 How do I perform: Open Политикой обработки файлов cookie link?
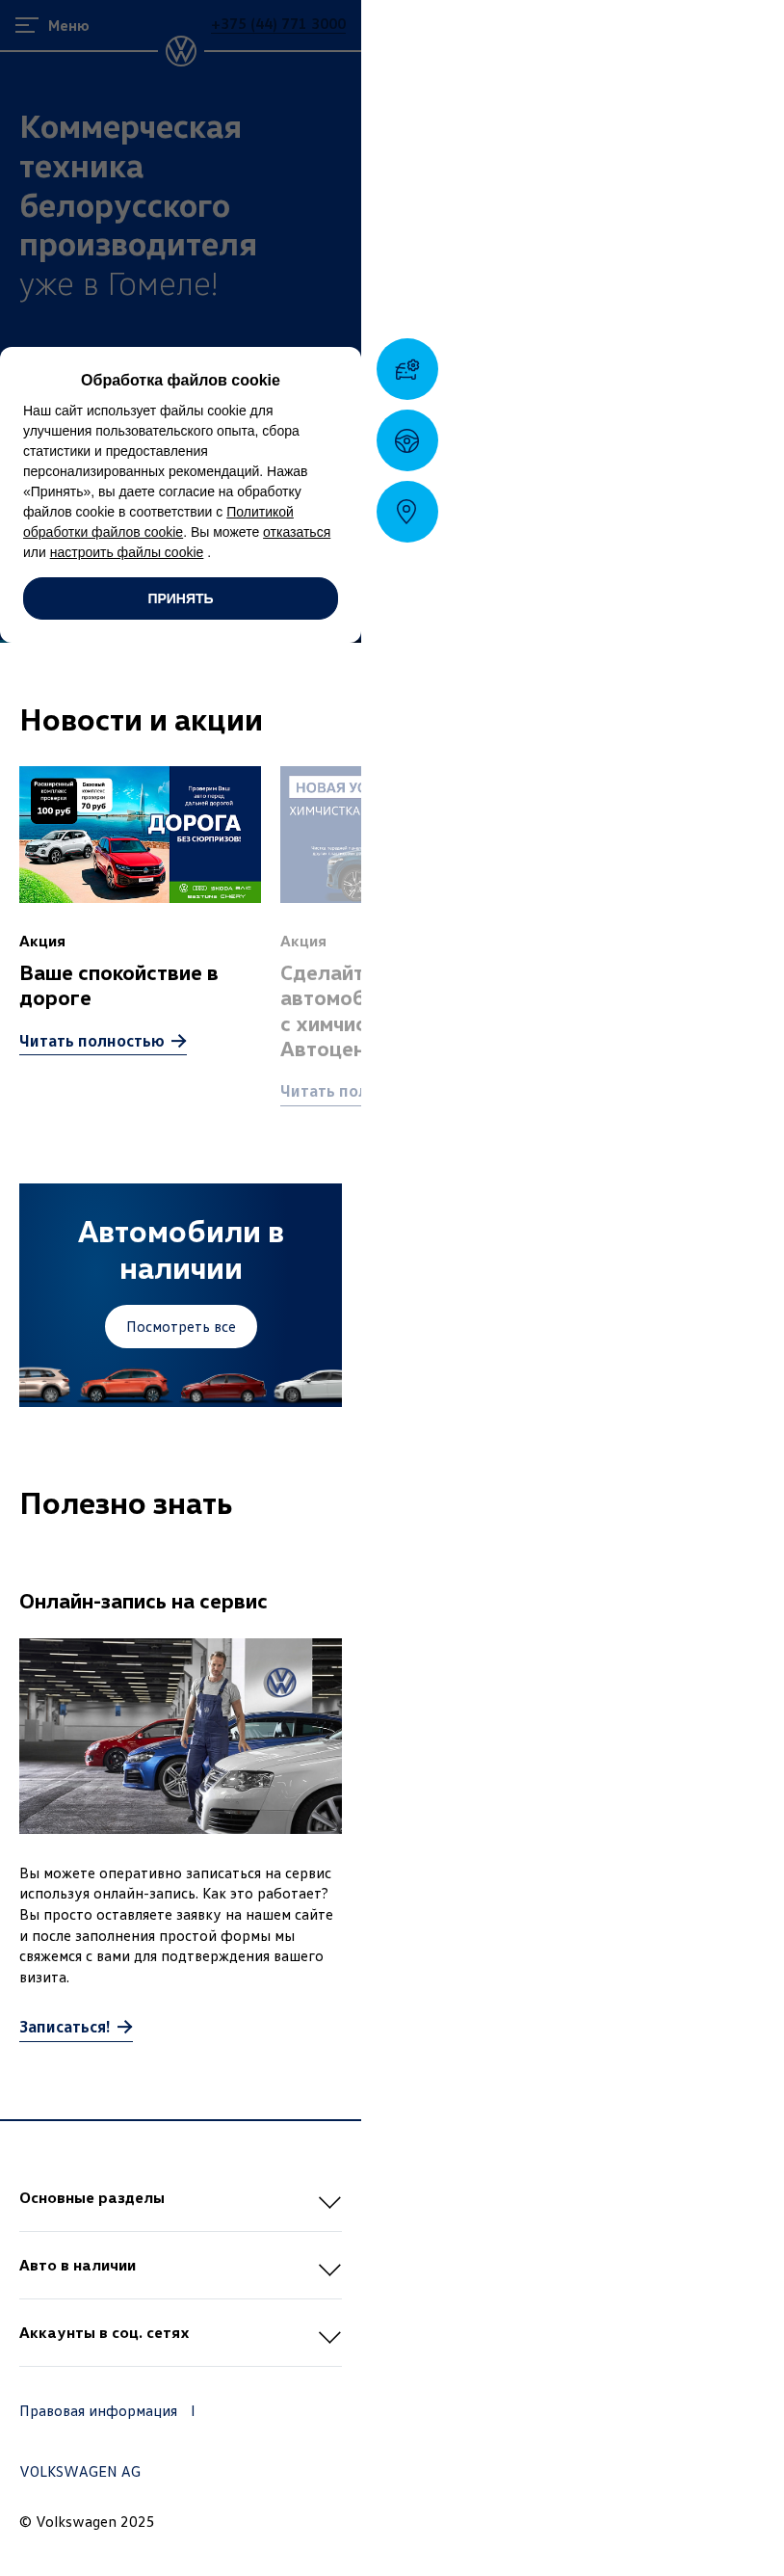pyautogui.click(x=158, y=522)
